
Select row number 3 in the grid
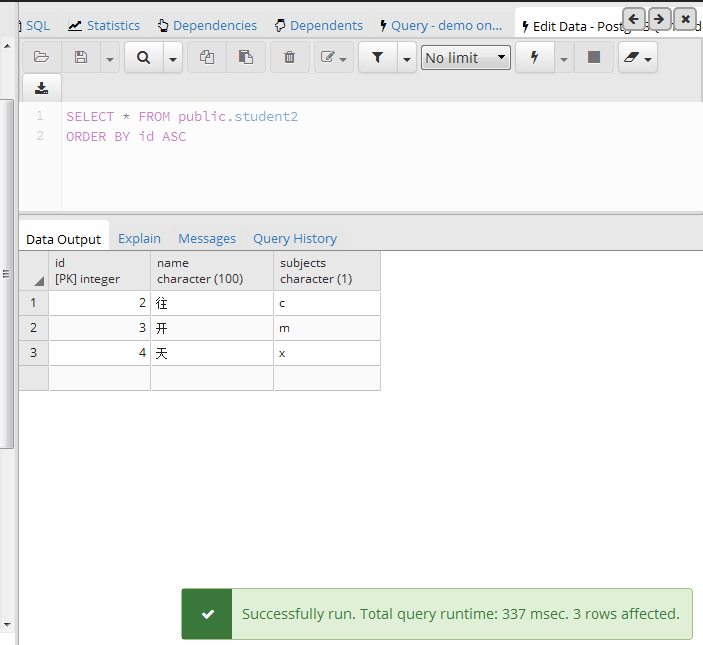[x=34, y=353]
